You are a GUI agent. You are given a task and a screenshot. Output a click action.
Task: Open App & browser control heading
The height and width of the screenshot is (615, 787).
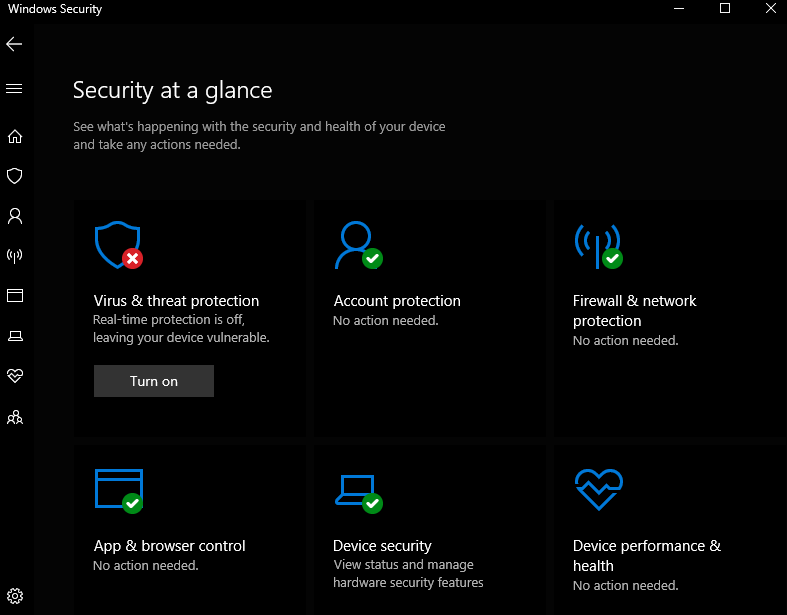click(x=170, y=546)
